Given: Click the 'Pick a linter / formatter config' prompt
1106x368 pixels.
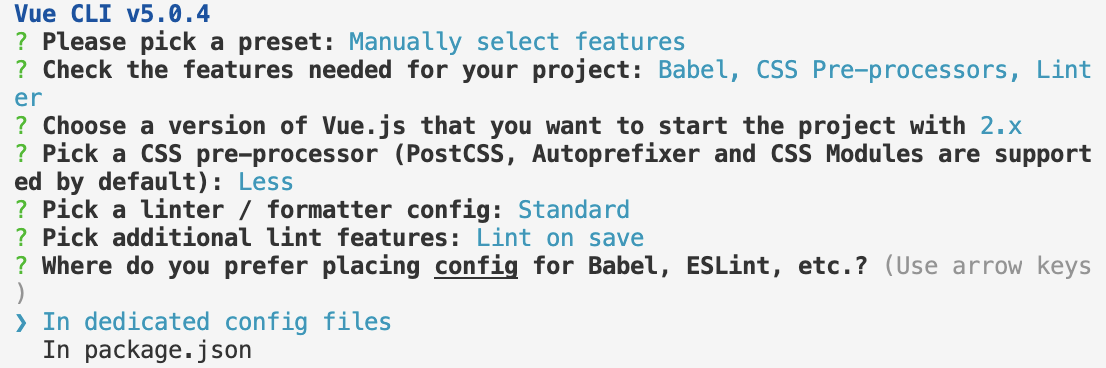Looking at the screenshot, I should 274,209.
